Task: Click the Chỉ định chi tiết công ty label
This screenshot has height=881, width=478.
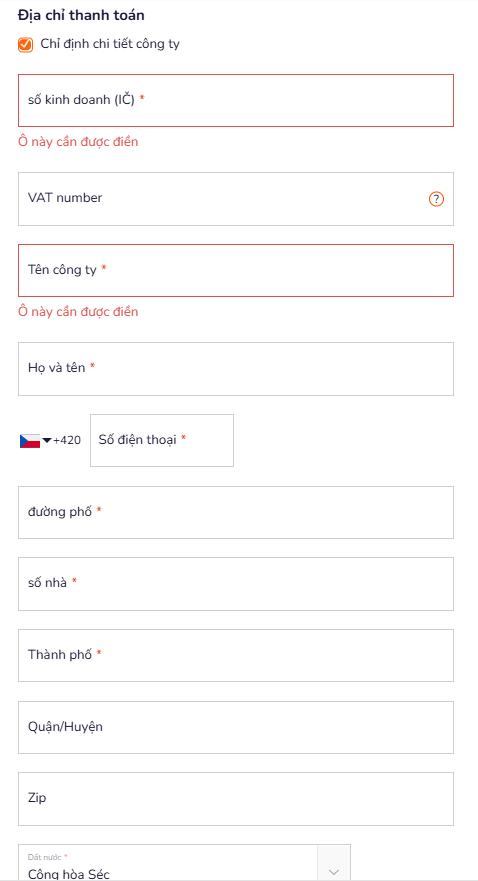Action: click(x=110, y=44)
